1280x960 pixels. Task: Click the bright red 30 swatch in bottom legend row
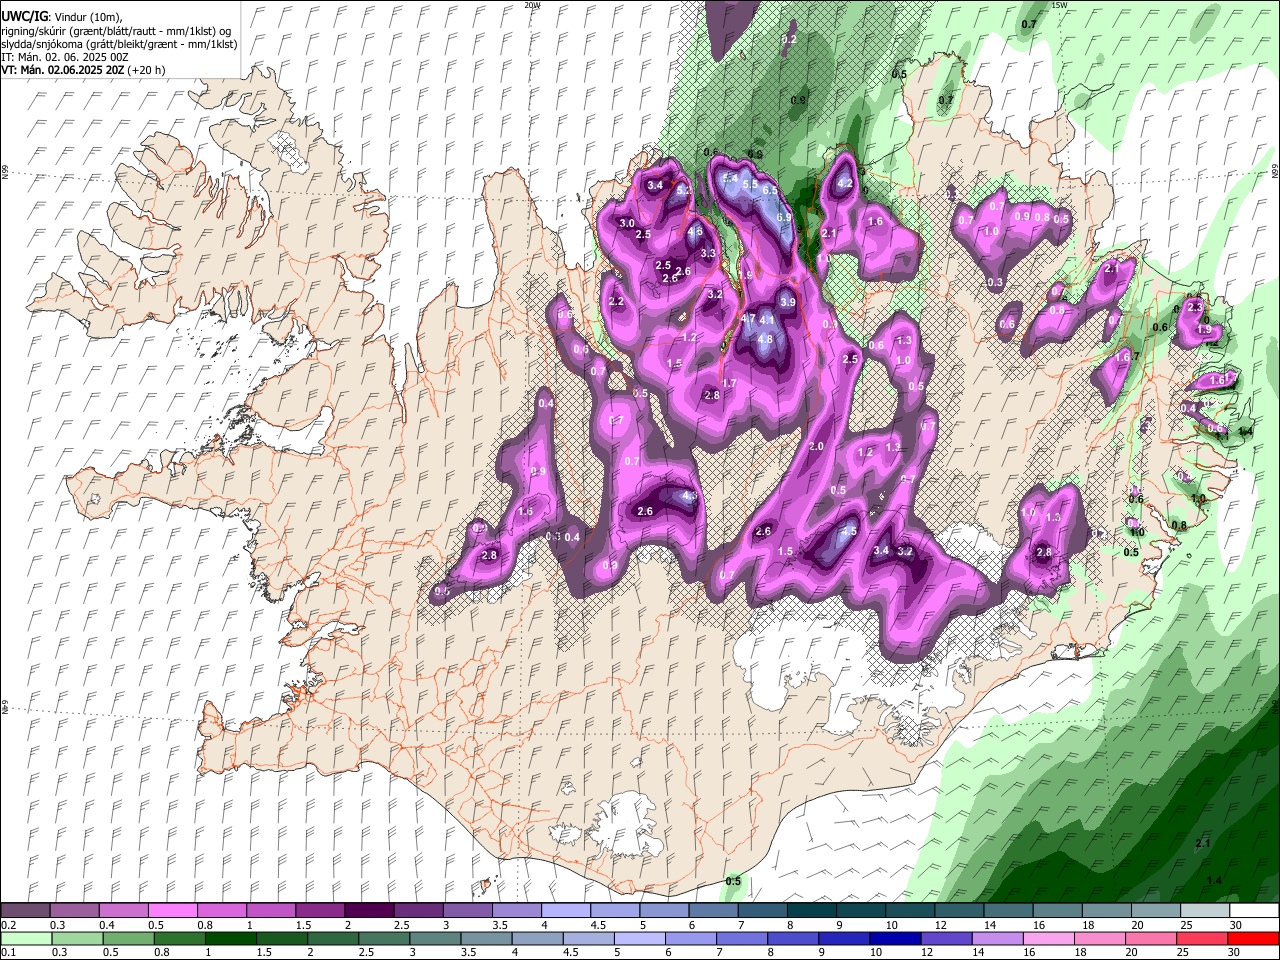1253,938
